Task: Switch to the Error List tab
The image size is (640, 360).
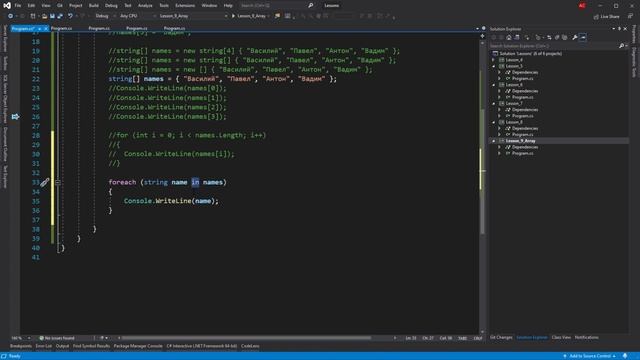Action: coord(44,346)
